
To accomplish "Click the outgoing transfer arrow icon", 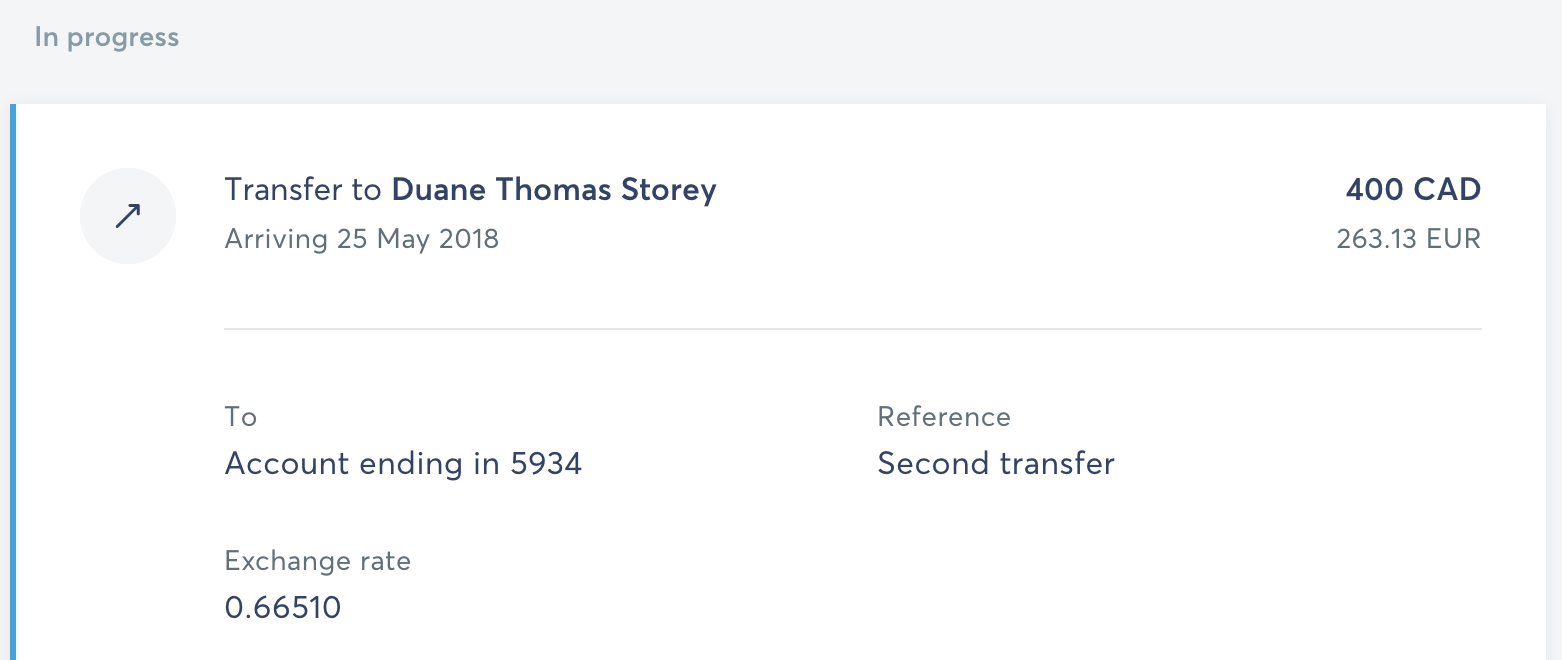I will tap(128, 216).
